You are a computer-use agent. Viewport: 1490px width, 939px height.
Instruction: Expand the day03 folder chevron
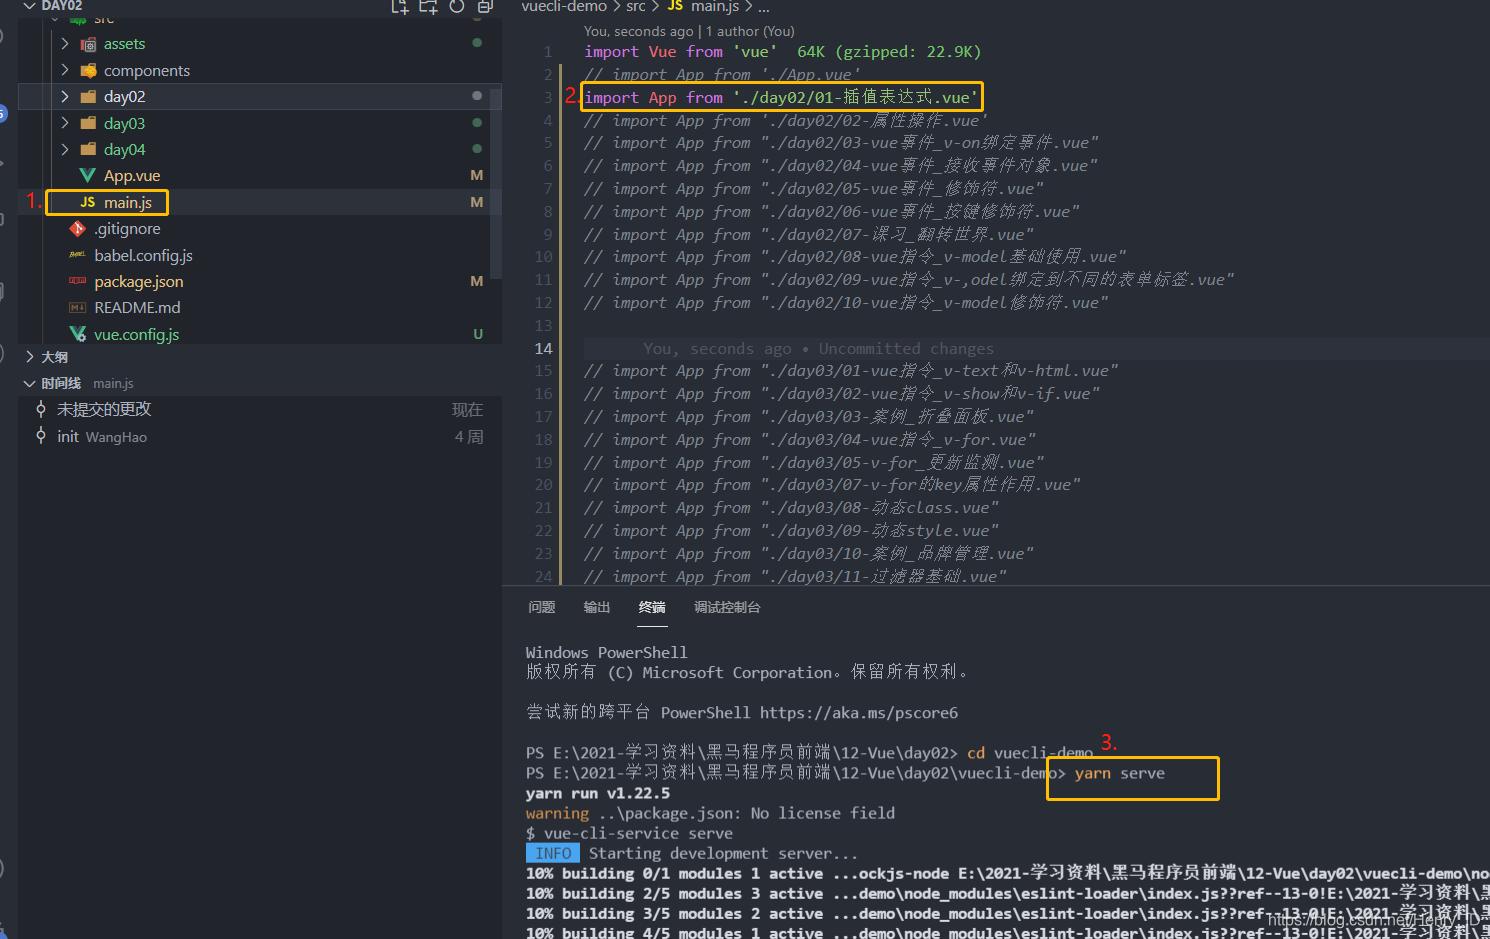tap(65, 123)
